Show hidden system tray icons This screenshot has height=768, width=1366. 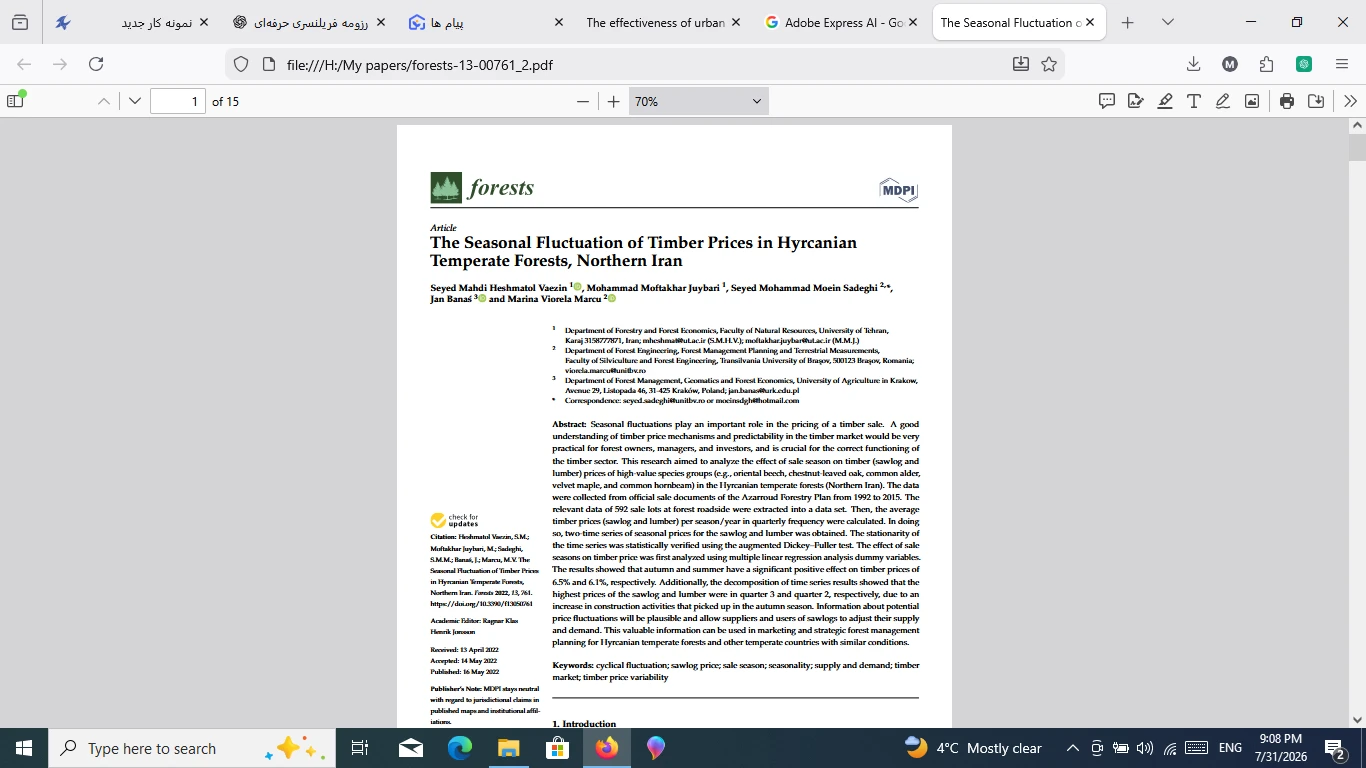[x=1073, y=748]
